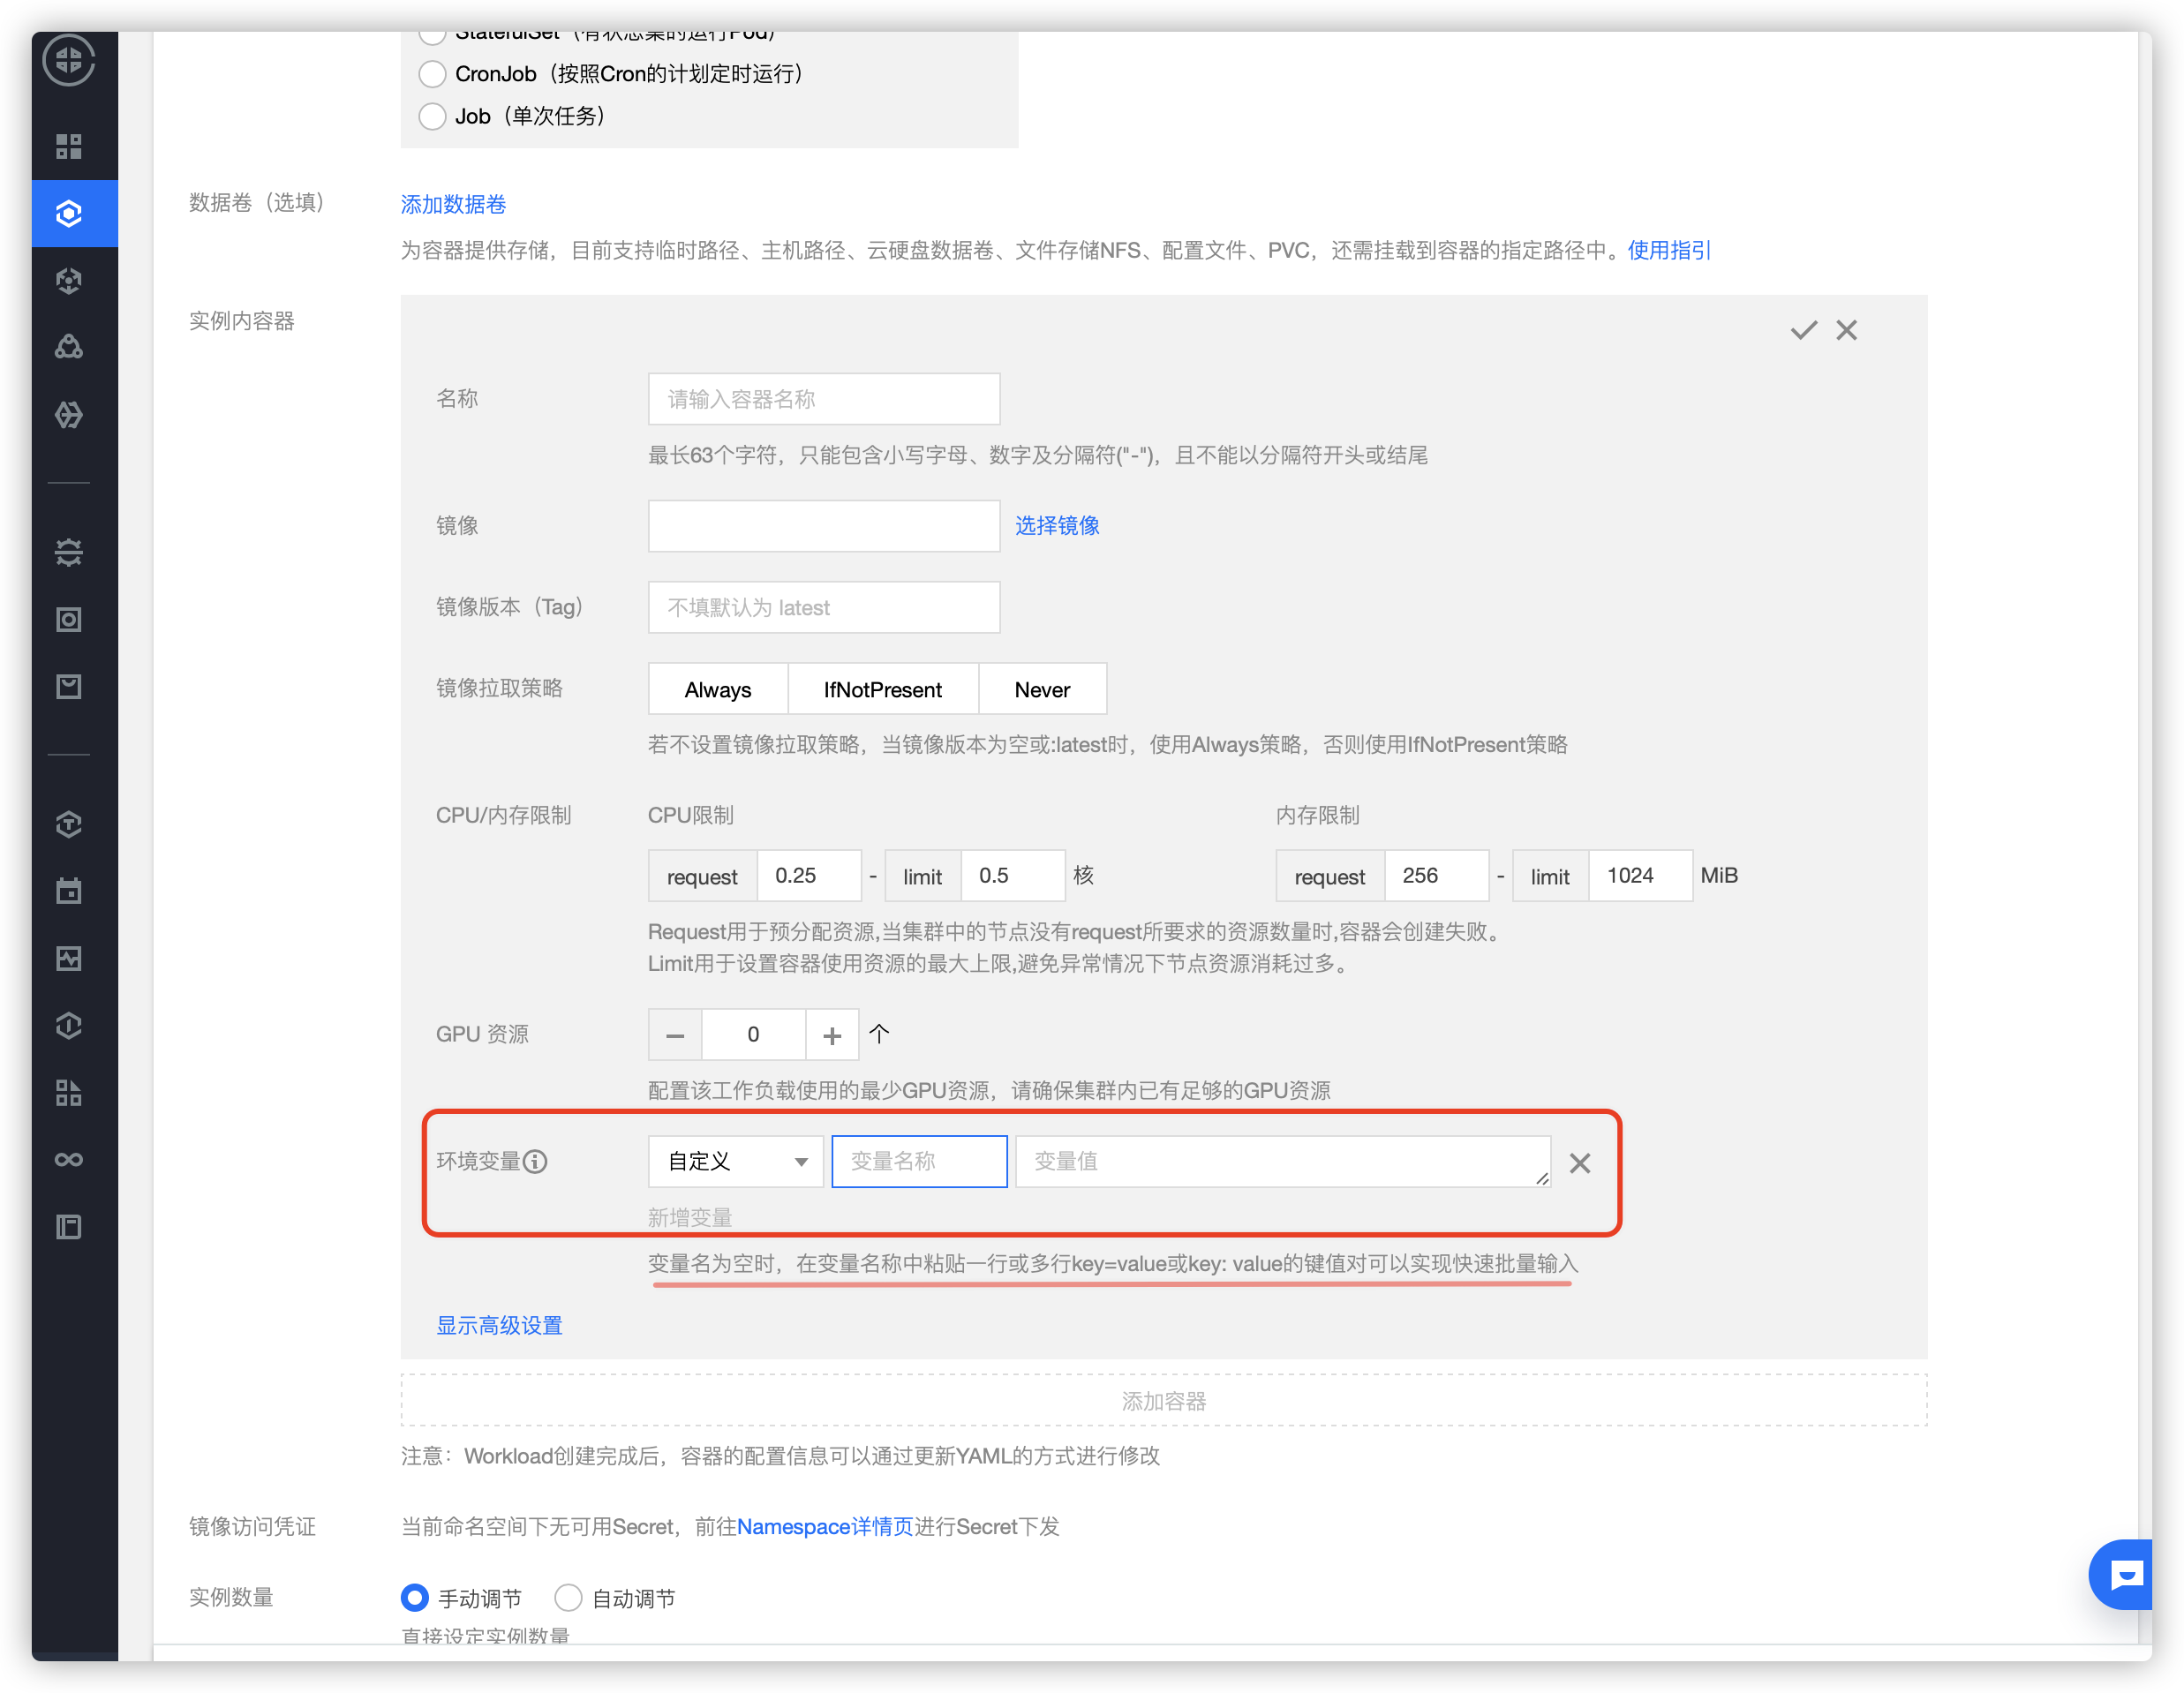Select the CronJob workload type

tap(432, 74)
